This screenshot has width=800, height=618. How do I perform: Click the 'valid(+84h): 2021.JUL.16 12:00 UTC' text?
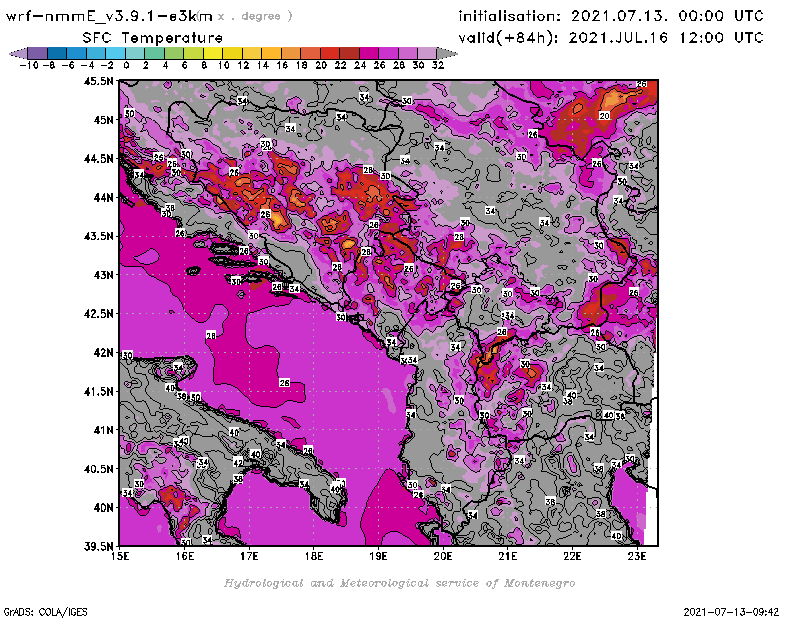611,37
